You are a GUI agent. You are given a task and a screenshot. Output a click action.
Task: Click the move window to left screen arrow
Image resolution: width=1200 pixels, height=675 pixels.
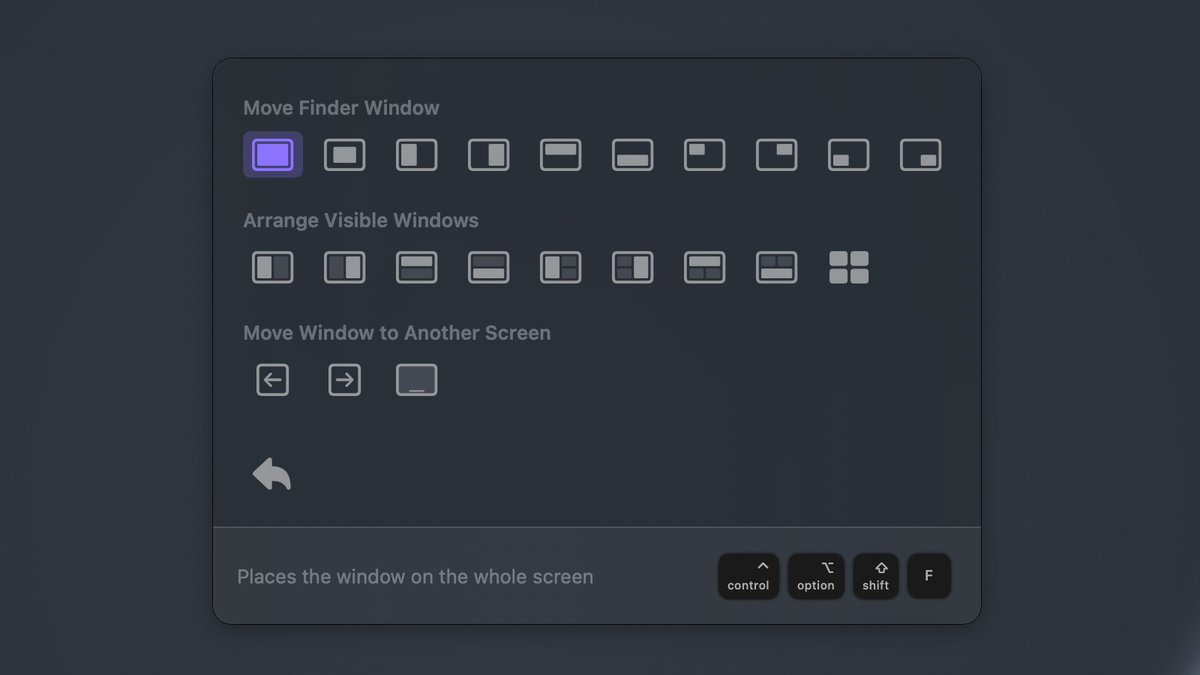272,379
